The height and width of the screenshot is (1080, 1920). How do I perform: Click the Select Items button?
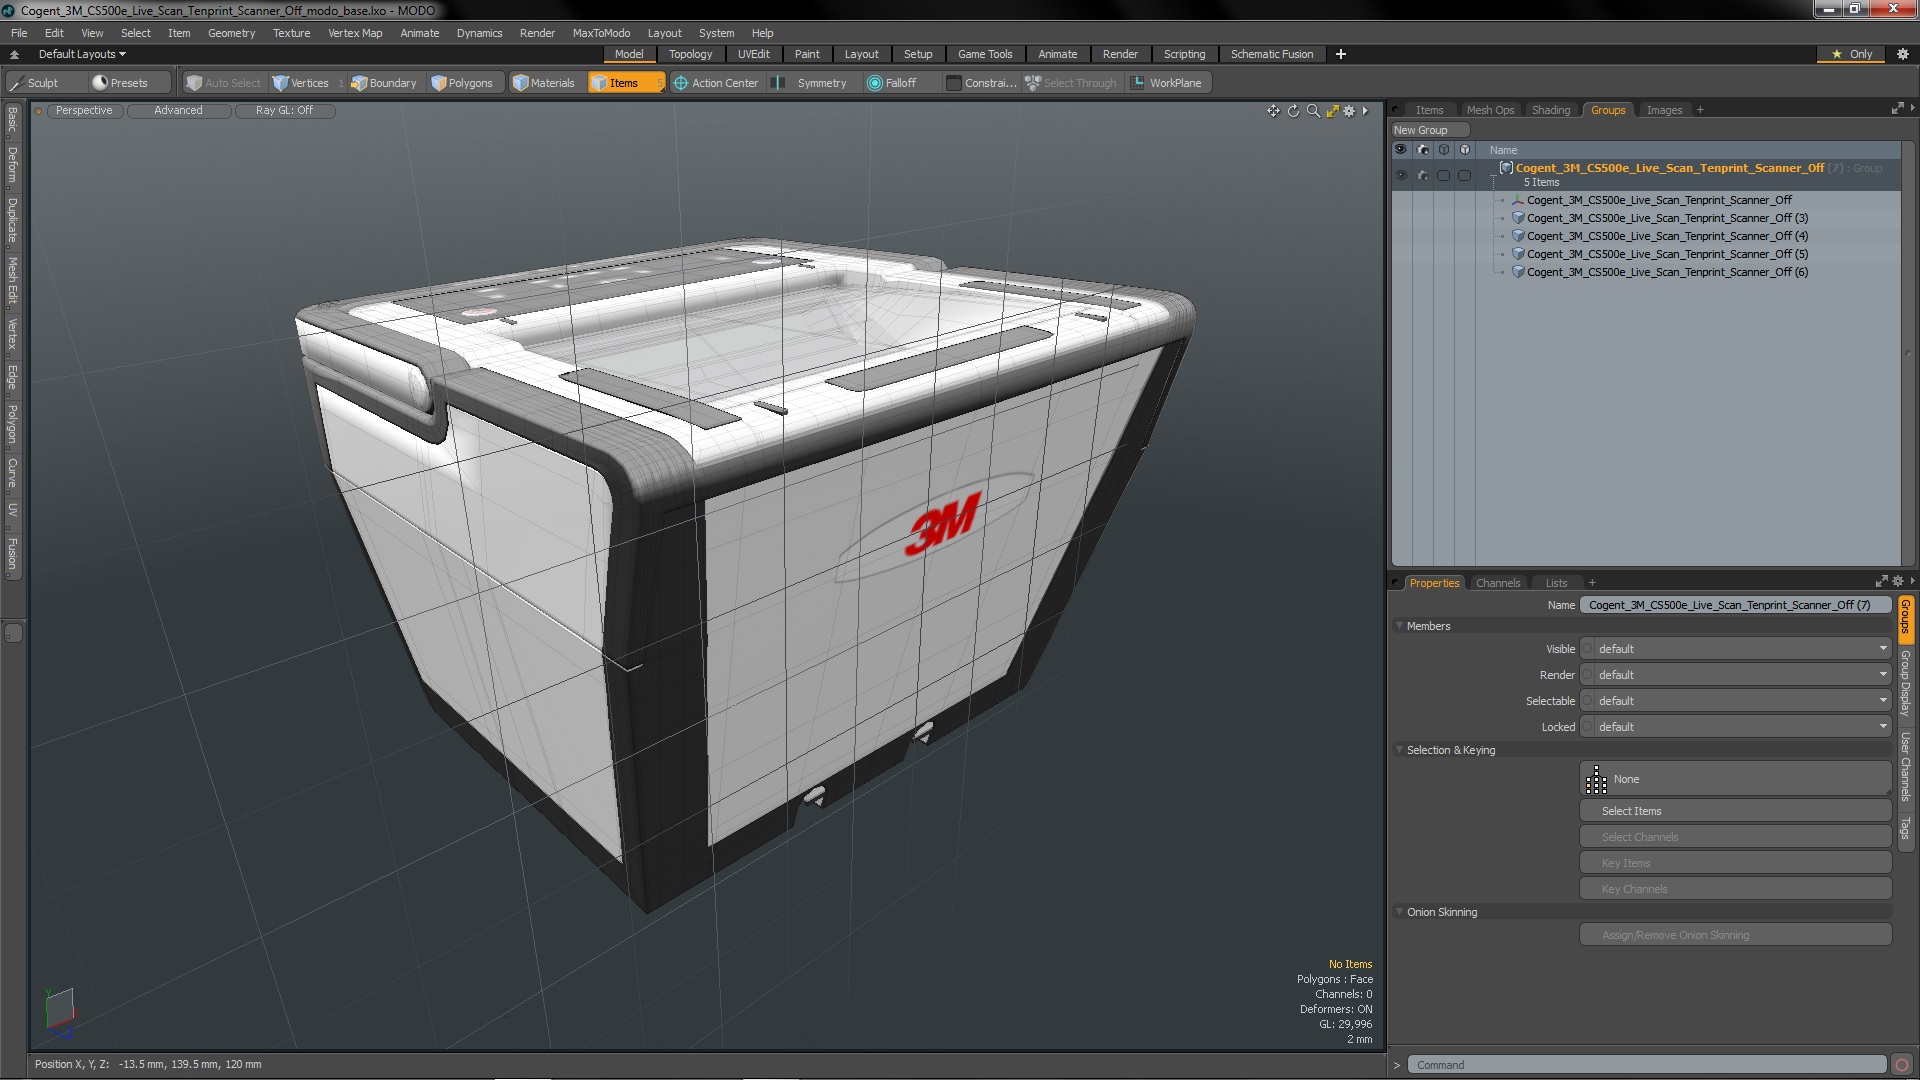point(1735,811)
